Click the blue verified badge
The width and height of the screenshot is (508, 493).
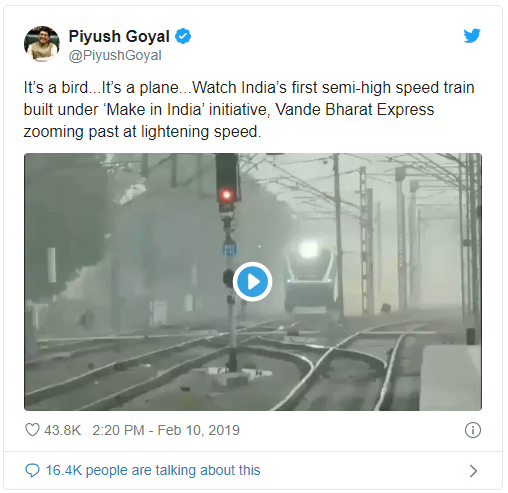183,36
